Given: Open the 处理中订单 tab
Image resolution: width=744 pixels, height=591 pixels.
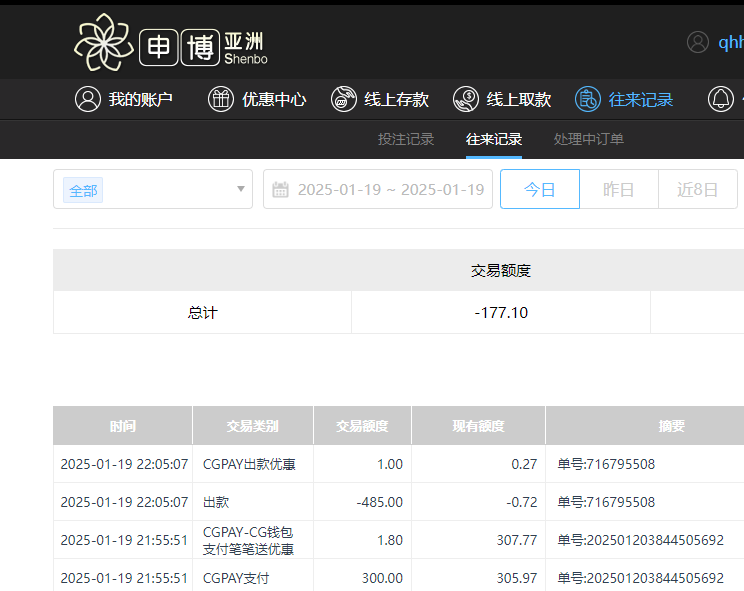Looking at the screenshot, I should 588,139.
